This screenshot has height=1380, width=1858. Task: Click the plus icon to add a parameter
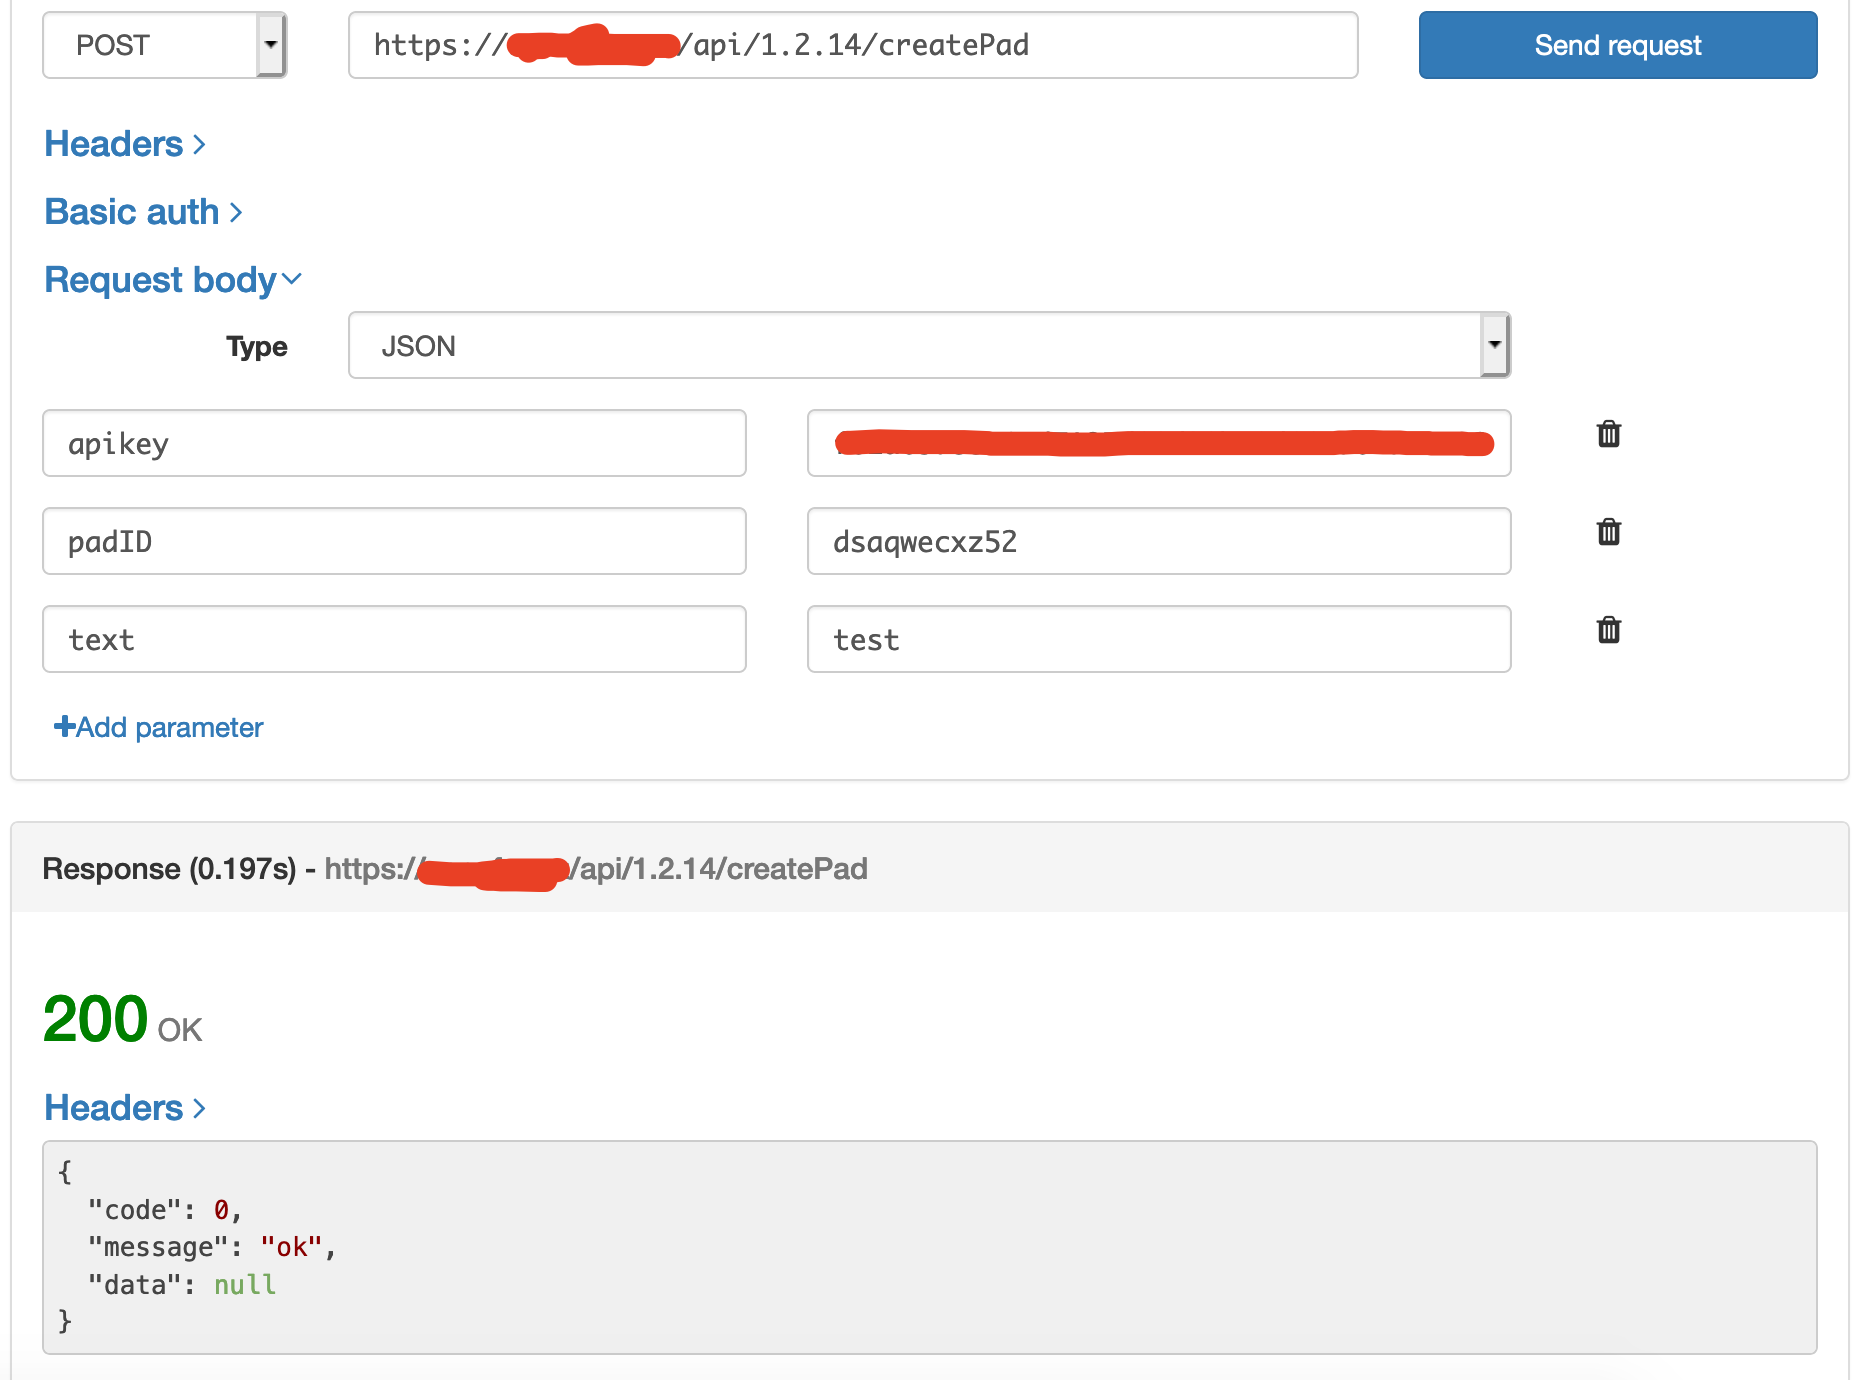pyautogui.click(x=64, y=727)
